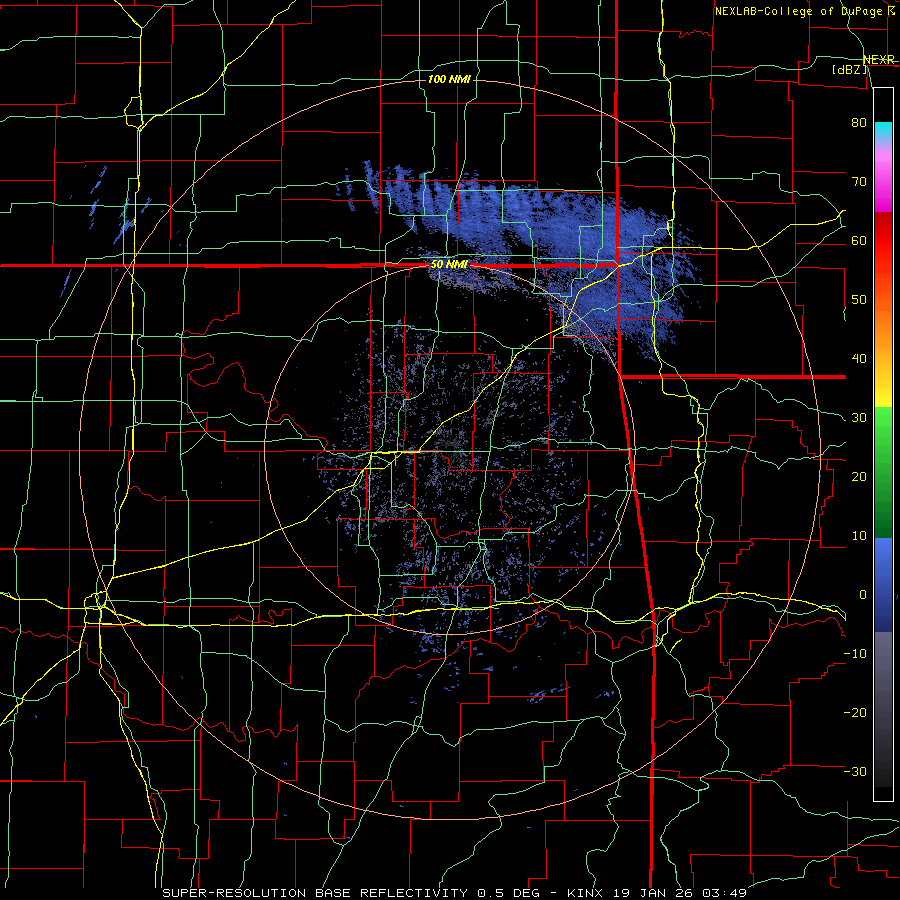Click the "KINX 19 JAN 26 03:49" timestamp
Image resolution: width=900 pixels, height=900 pixels.
(x=657, y=893)
